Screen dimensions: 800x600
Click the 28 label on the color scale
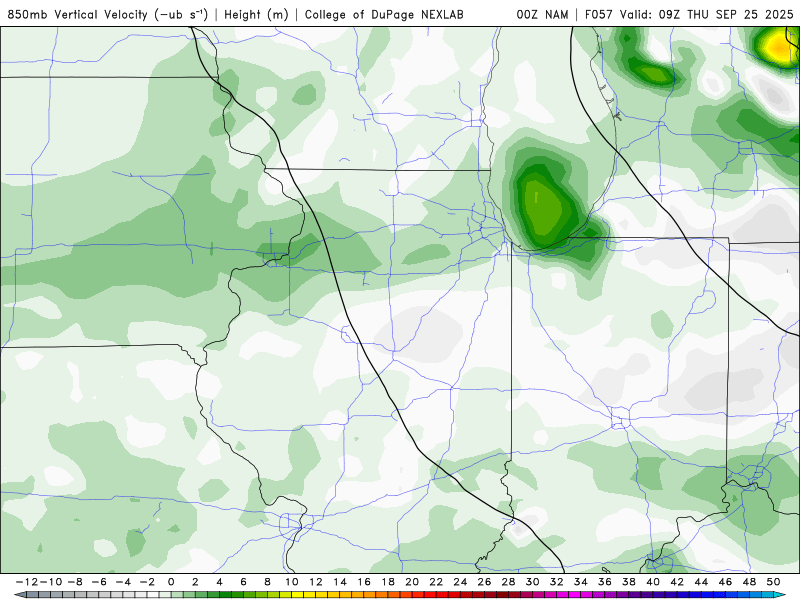click(x=508, y=582)
